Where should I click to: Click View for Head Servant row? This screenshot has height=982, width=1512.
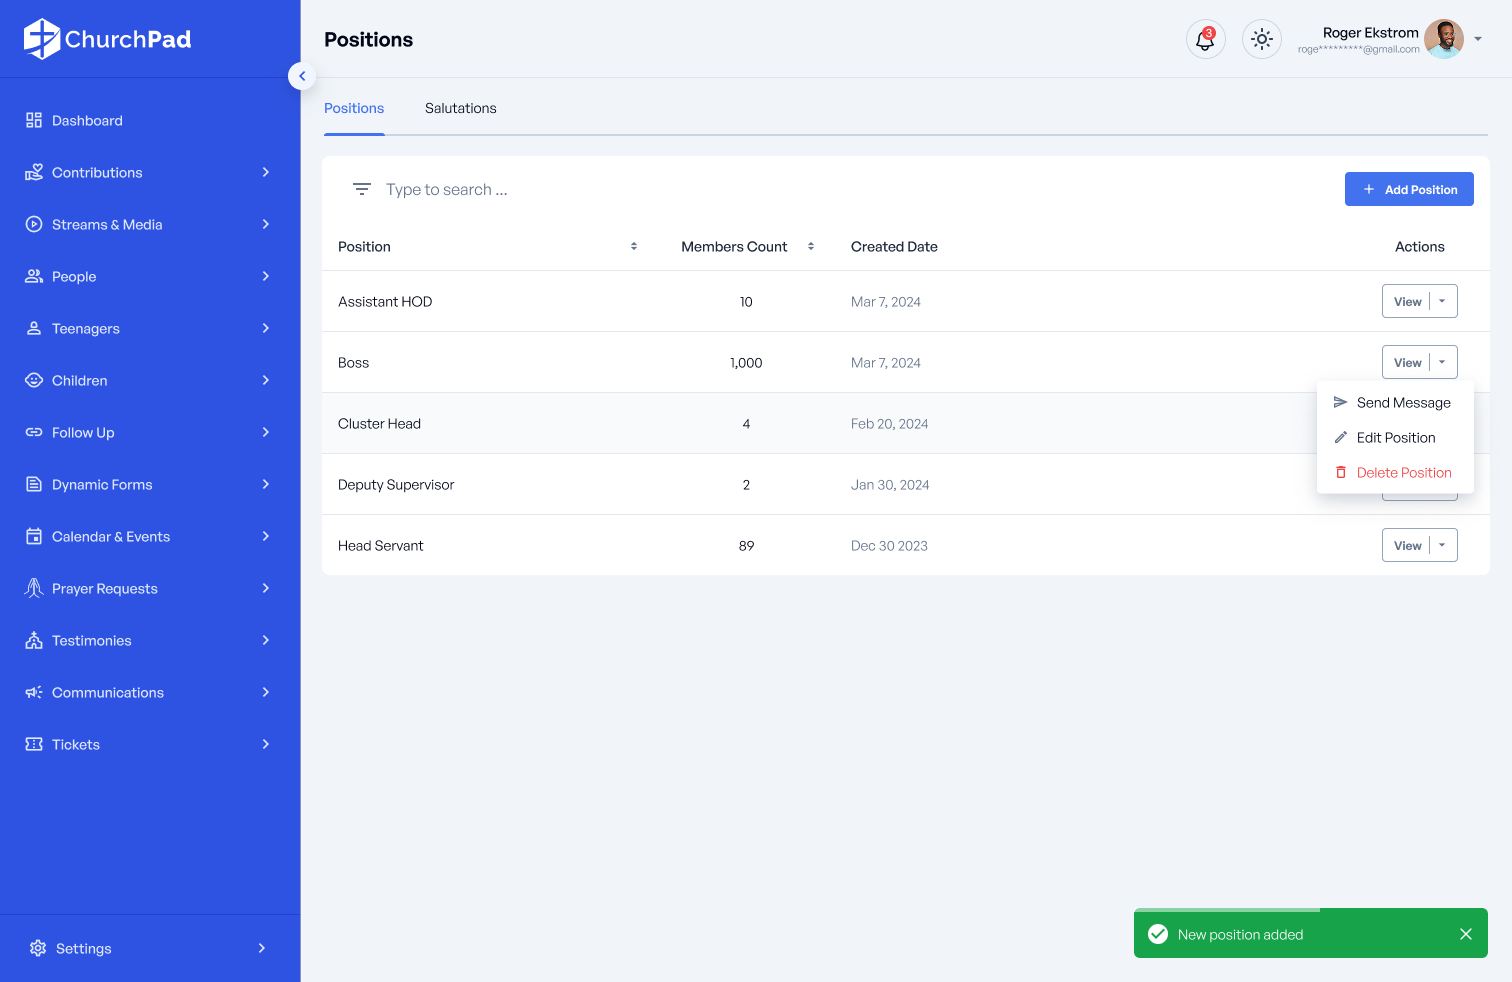(1407, 546)
